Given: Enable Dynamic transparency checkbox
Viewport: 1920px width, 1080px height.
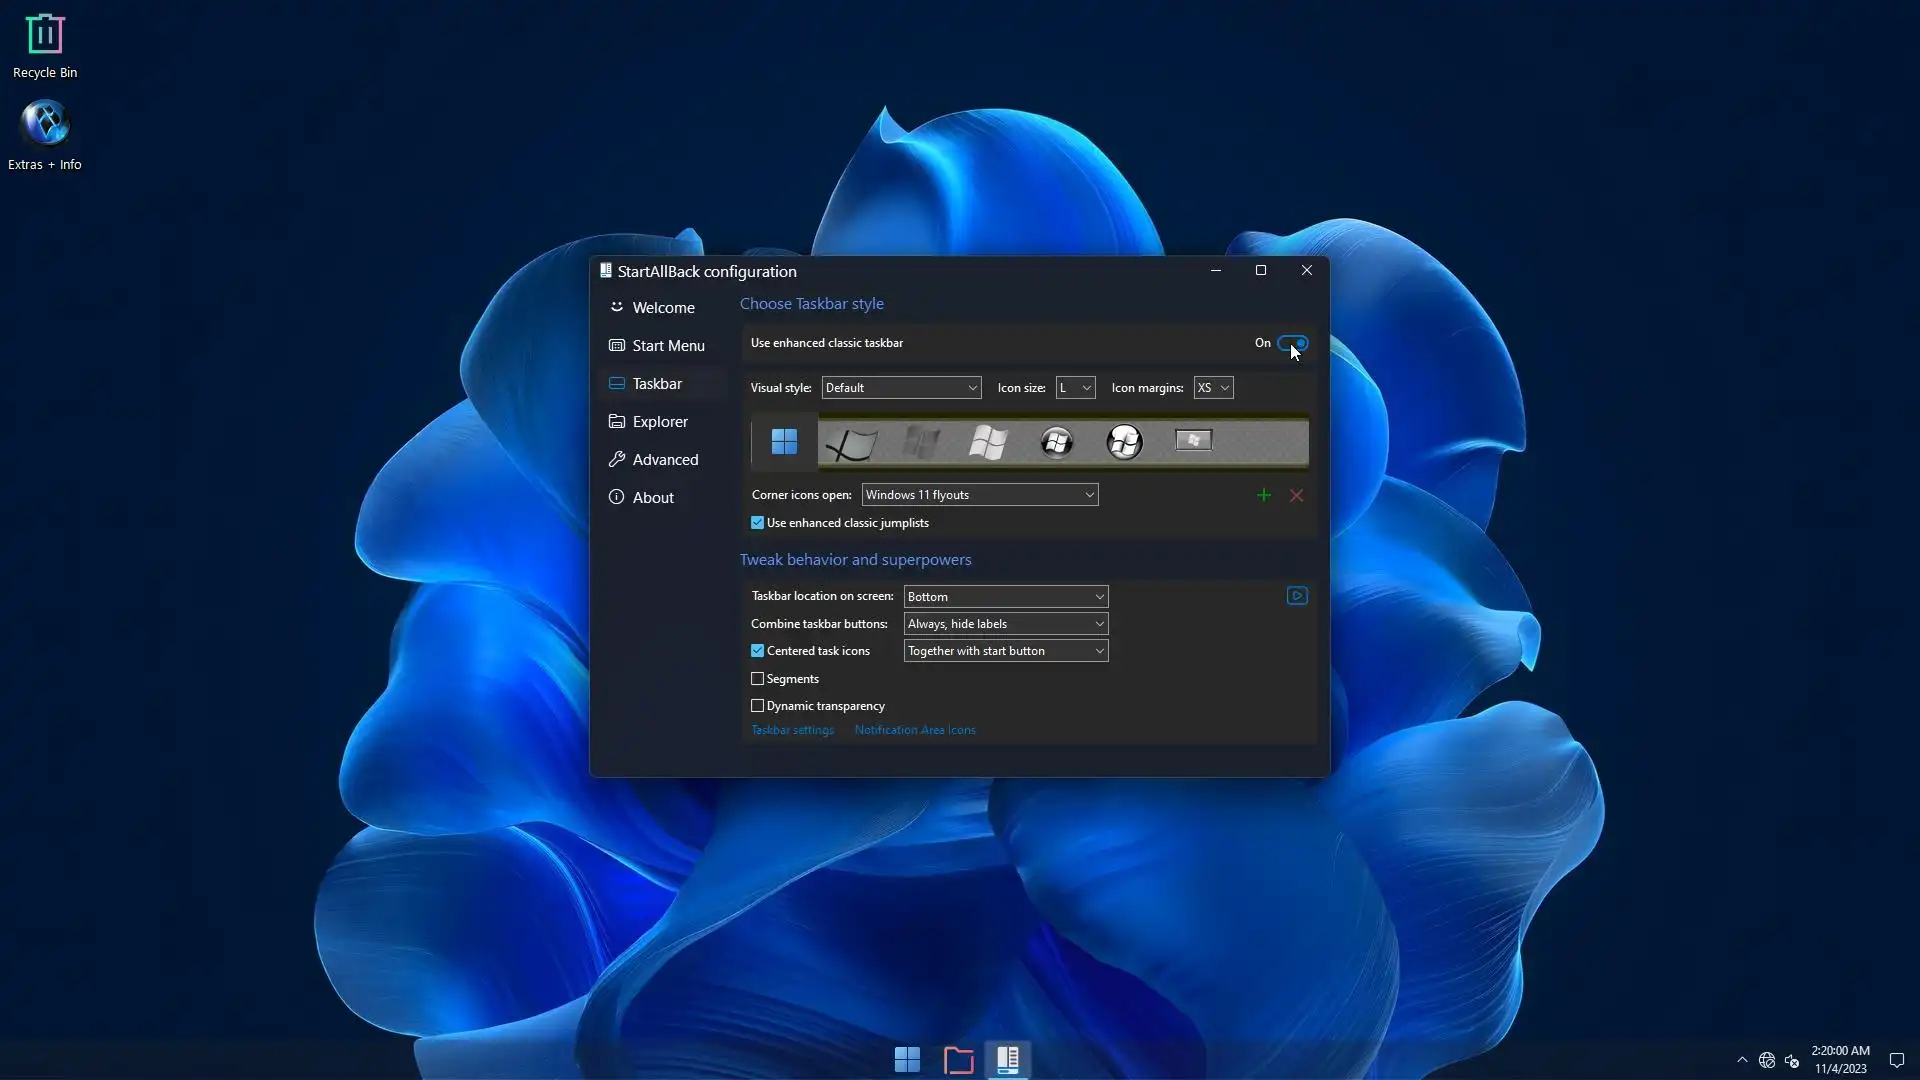Looking at the screenshot, I should click(757, 706).
